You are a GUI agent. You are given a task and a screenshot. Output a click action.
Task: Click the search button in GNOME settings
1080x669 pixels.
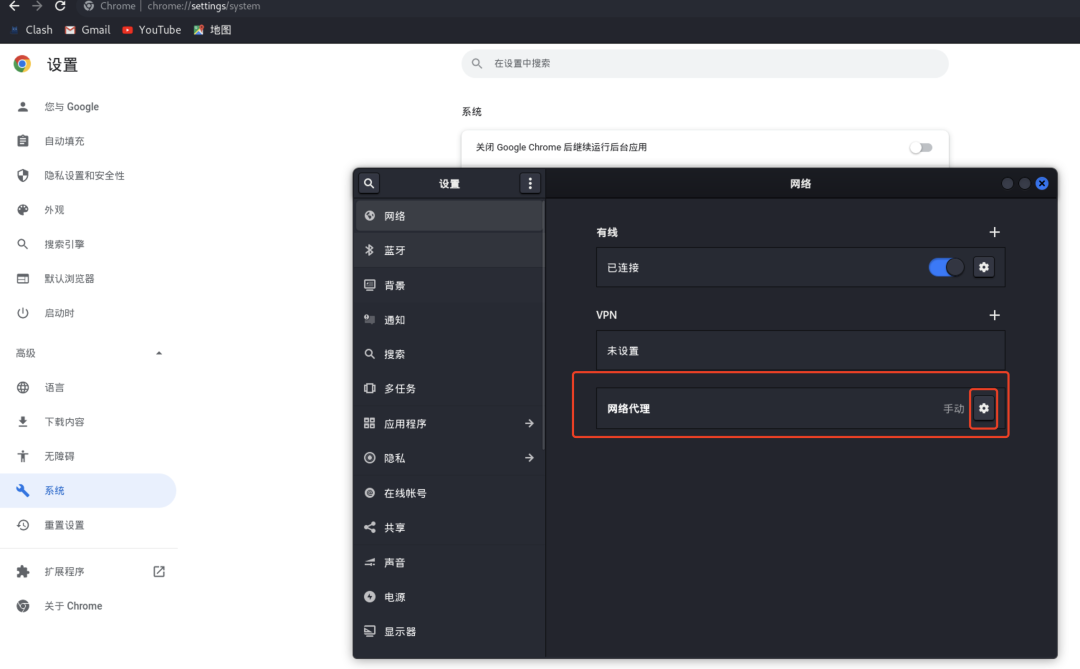pyautogui.click(x=369, y=183)
